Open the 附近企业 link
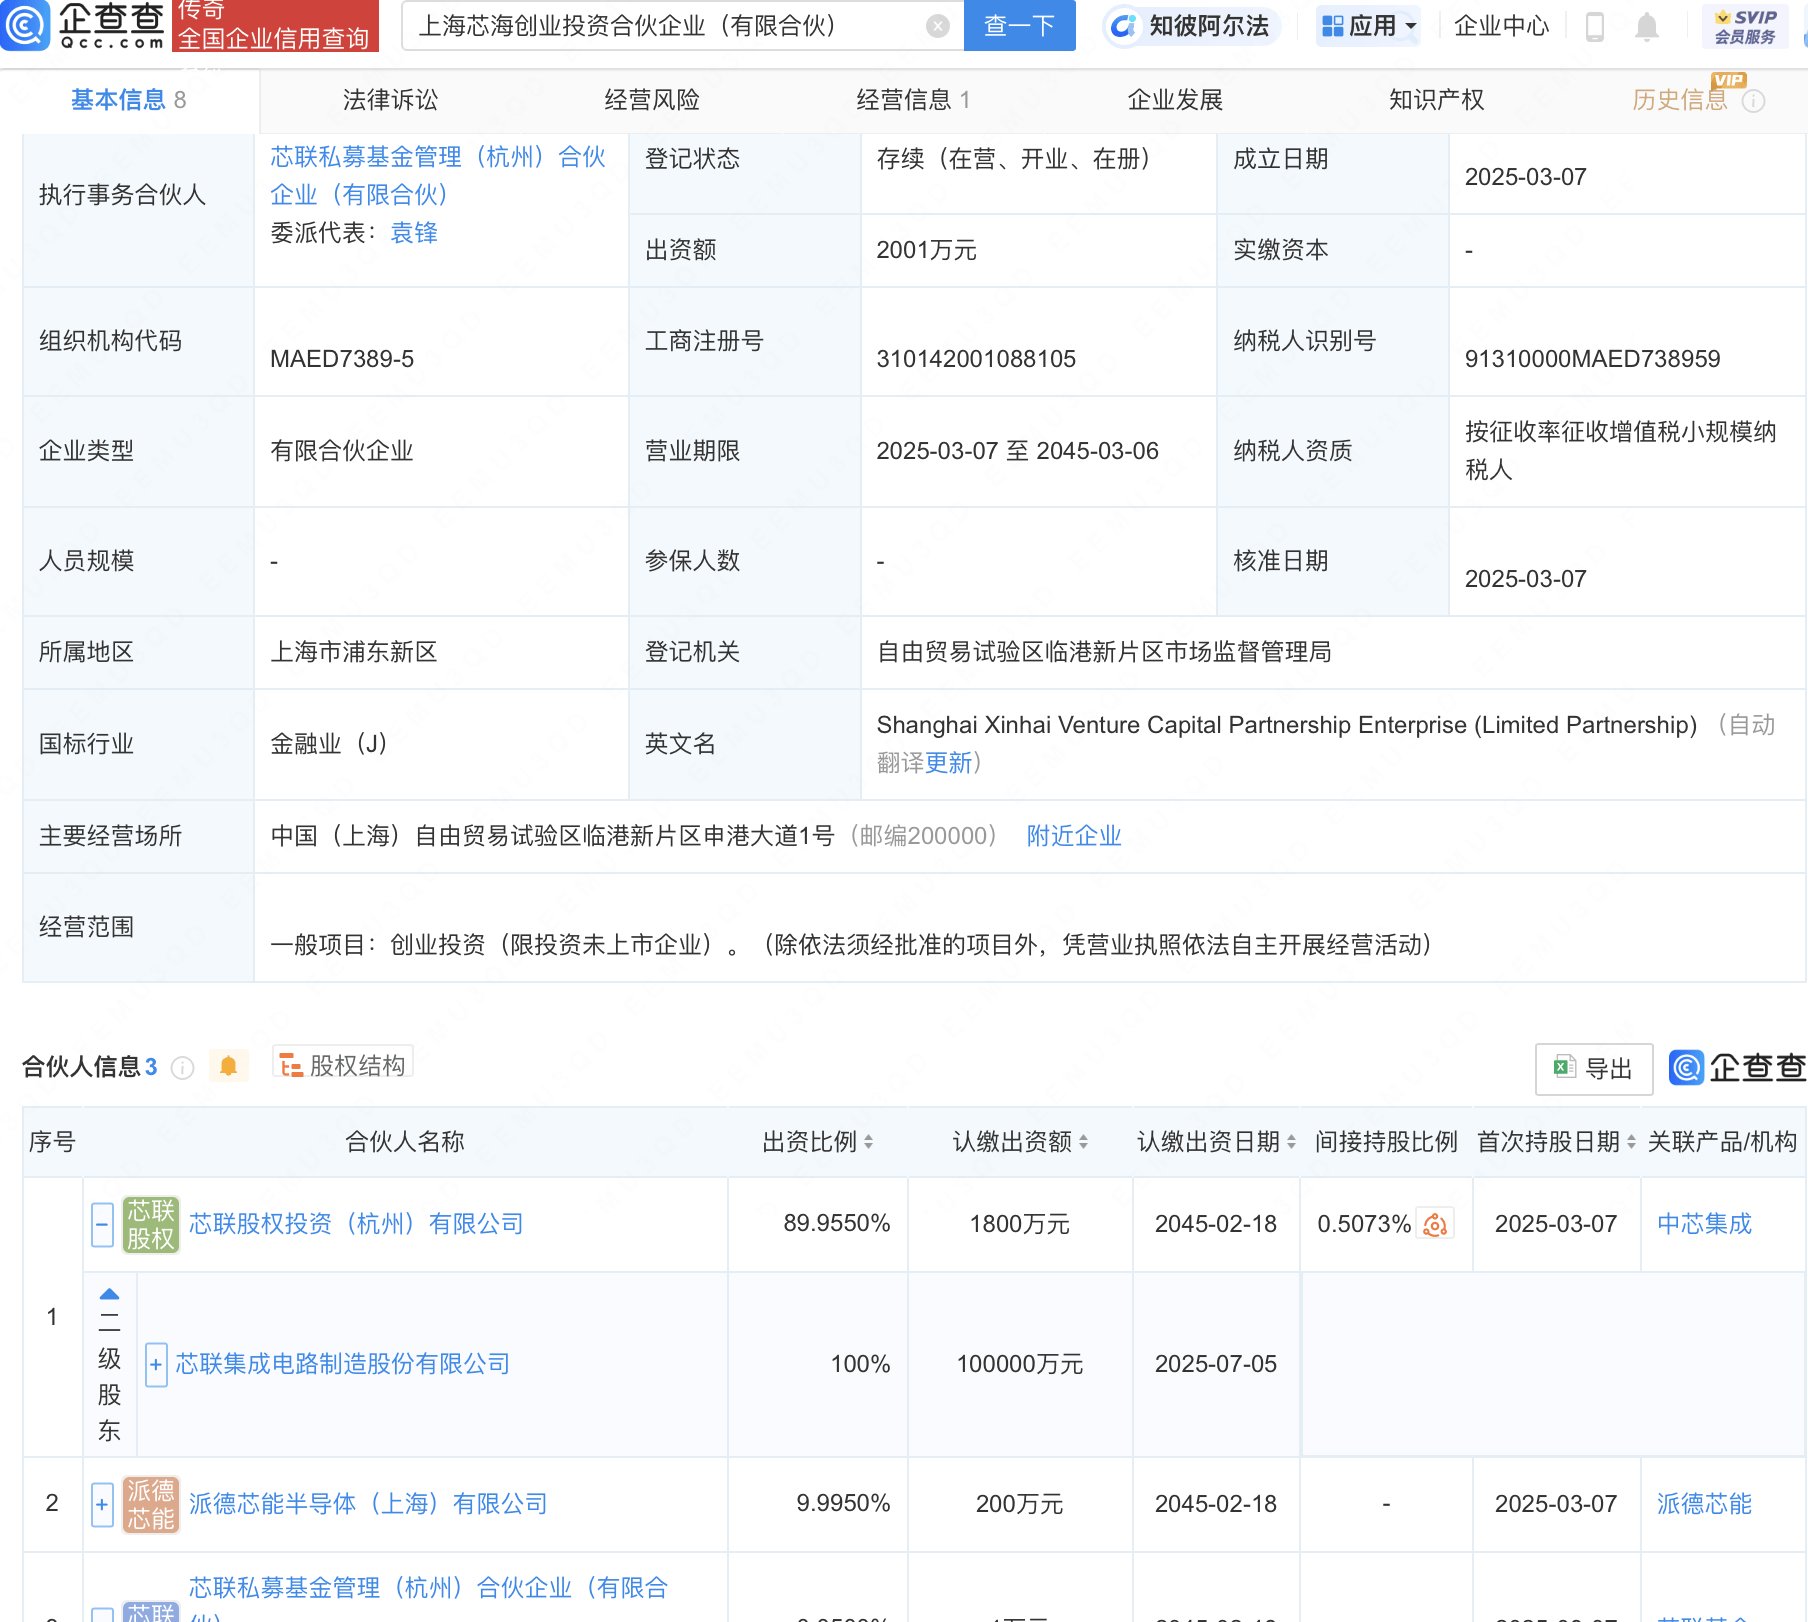The image size is (1808, 1622). [1074, 836]
